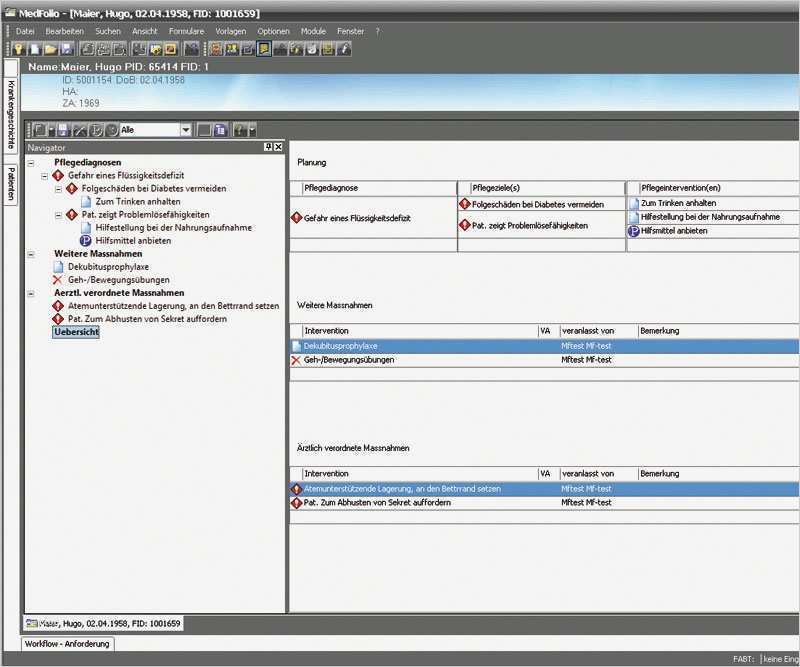Close the Navigator panel
This screenshot has height=667, width=800.
point(278,147)
